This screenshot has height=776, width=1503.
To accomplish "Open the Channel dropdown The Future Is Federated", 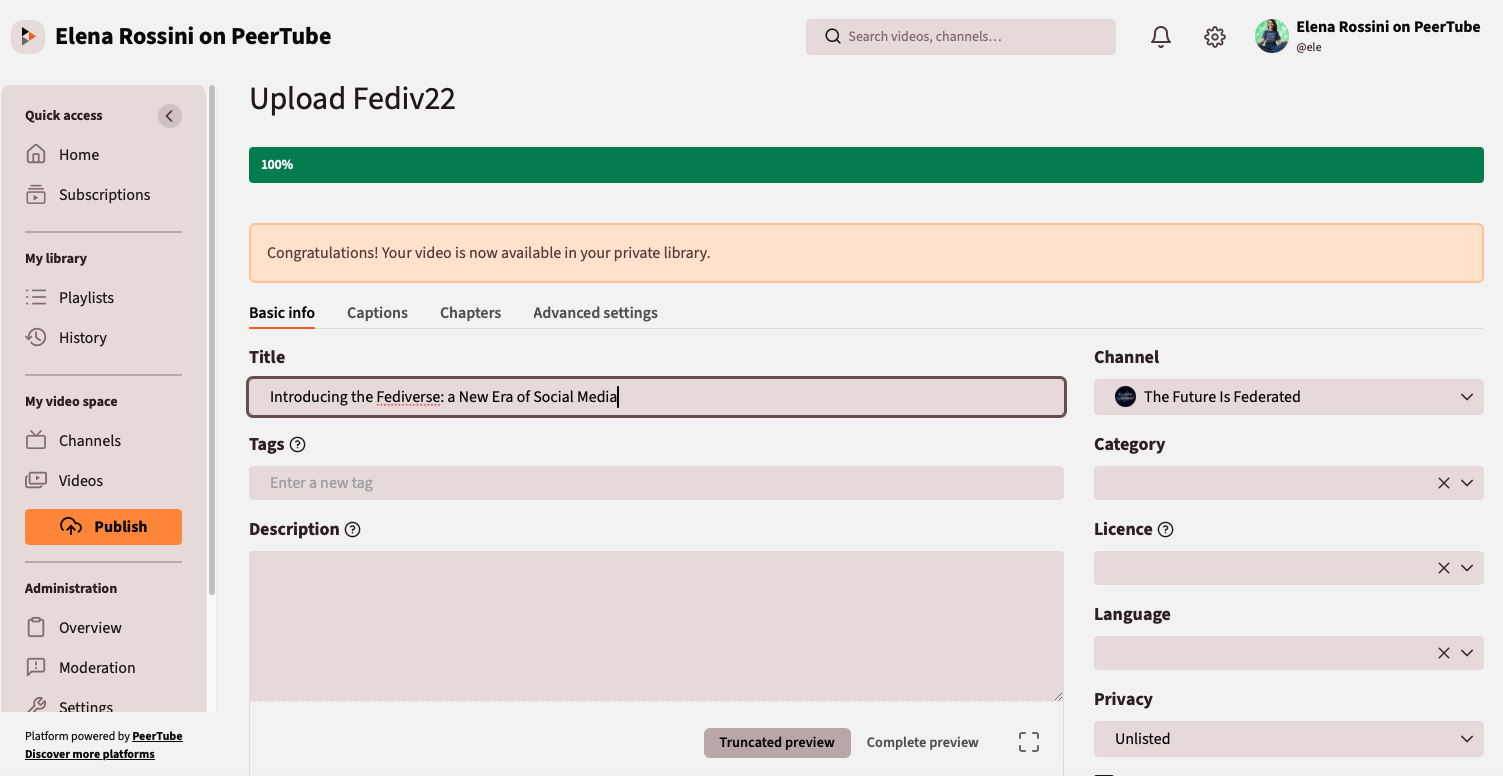I will pos(1289,397).
